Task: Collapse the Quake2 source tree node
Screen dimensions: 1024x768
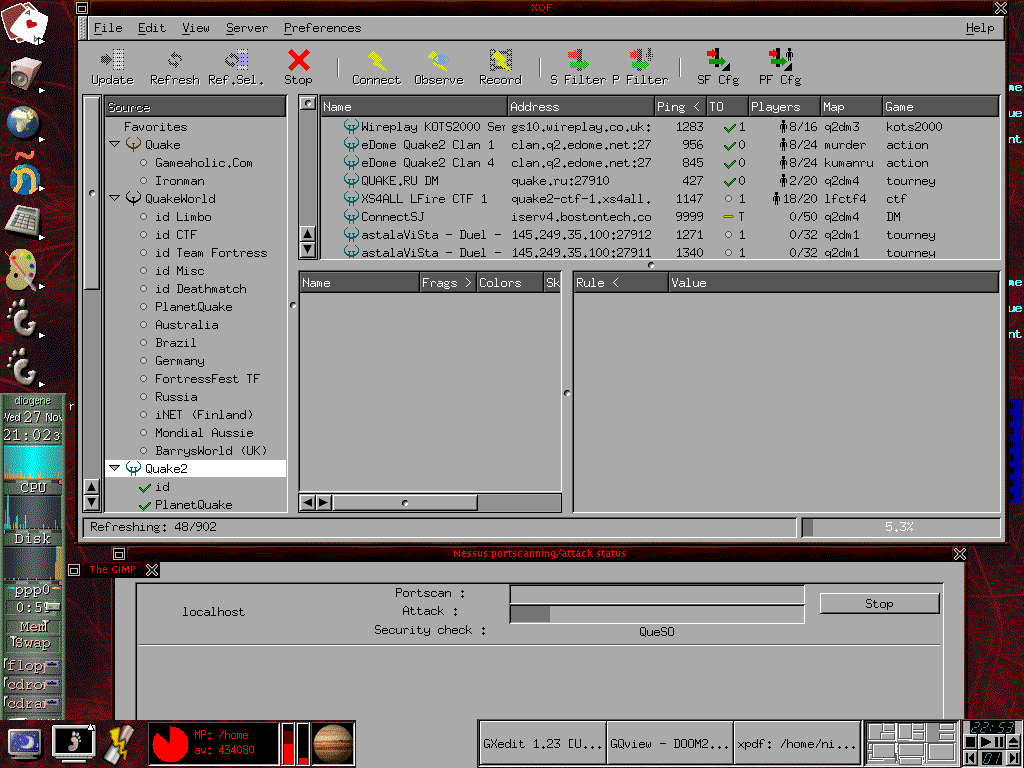Action: point(116,469)
